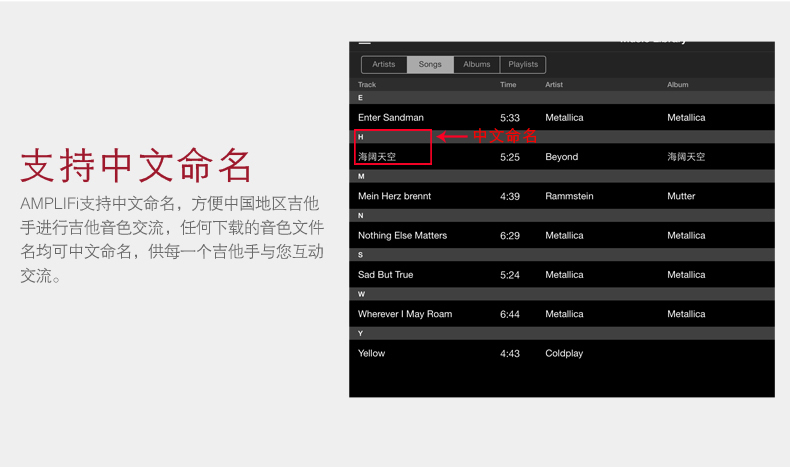
Task: Select the Mein Herz brennt track
Action: pos(394,196)
